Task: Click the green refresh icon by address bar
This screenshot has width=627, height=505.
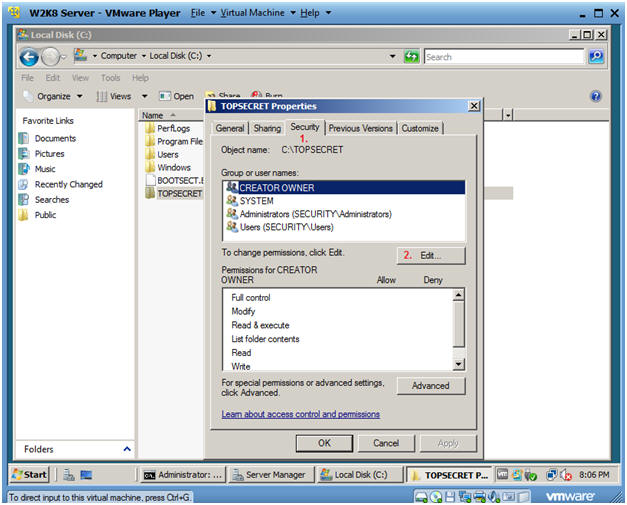Action: (411, 56)
